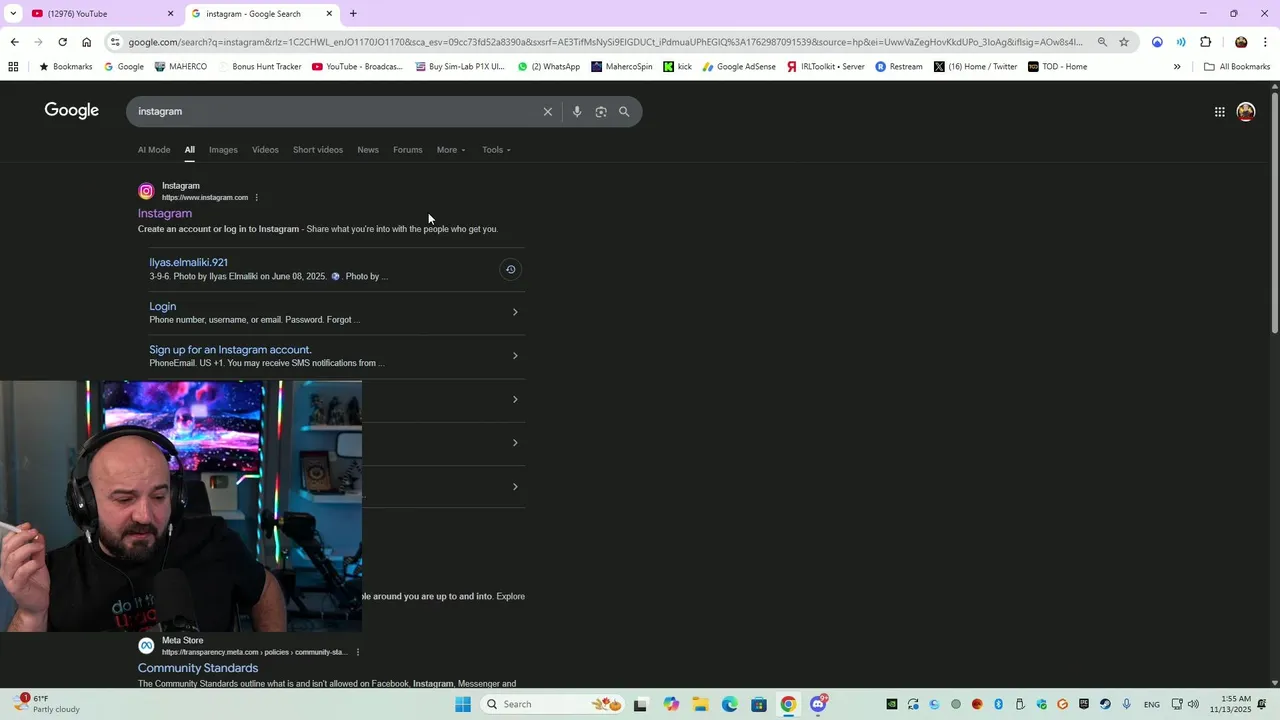Open the history icon beside ilyas.elmaliki.921
Image resolution: width=1280 pixels, height=720 pixels.
510,269
